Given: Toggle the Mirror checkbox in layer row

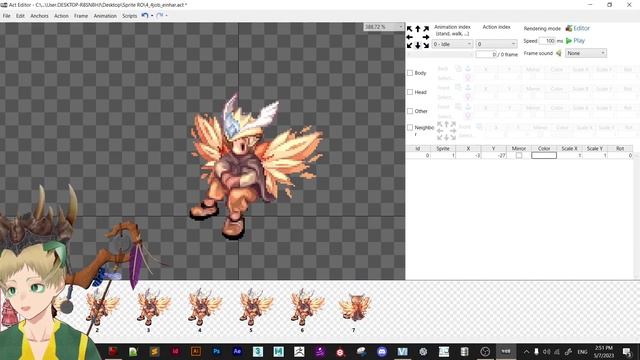Looking at the screenshot, I should coord(519,156).
